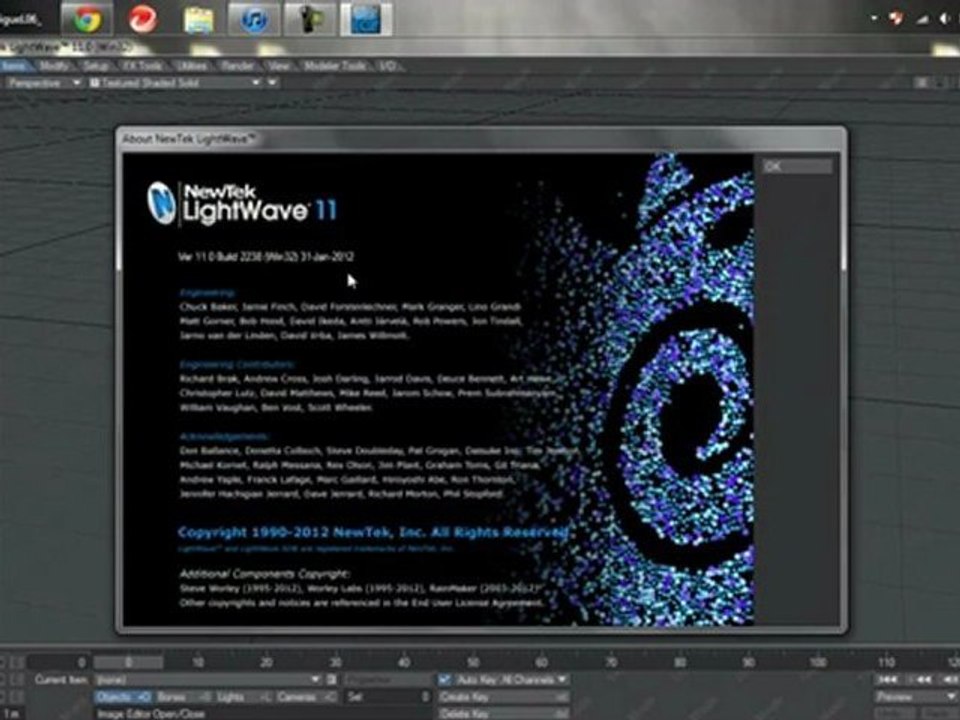
Task: Open the file explorer taskbar icon
Action: 198,19
